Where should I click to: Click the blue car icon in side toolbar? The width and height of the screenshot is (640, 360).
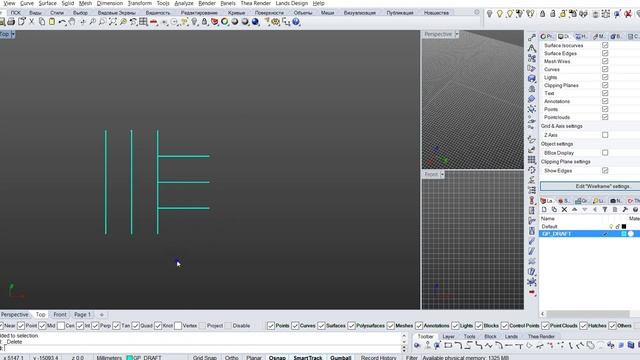pyautogui.click(x=531, y=78)
